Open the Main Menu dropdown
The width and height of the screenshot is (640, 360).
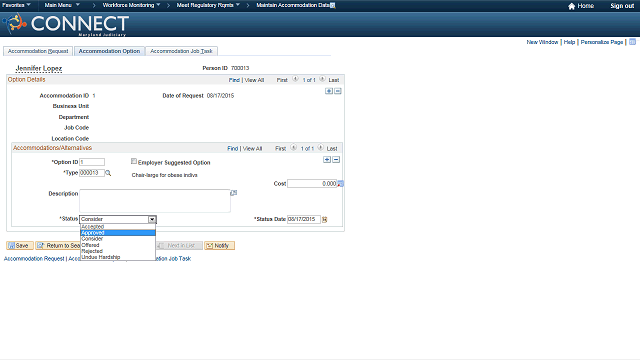62,5
